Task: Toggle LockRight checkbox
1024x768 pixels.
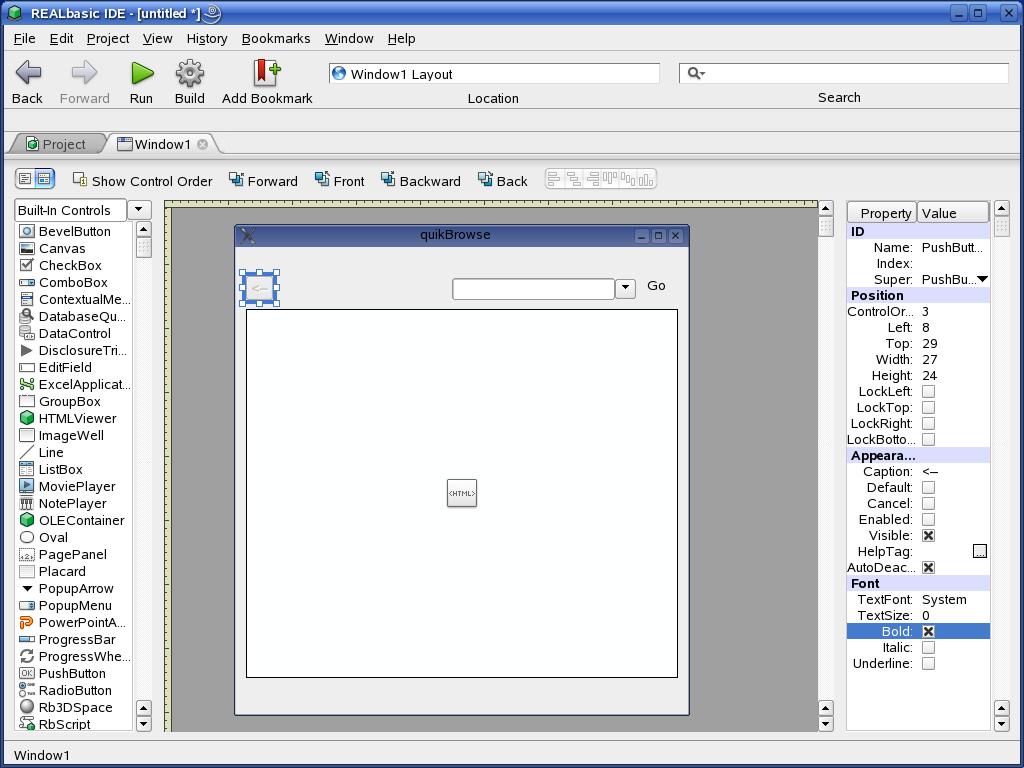Action: coord(928,423)
